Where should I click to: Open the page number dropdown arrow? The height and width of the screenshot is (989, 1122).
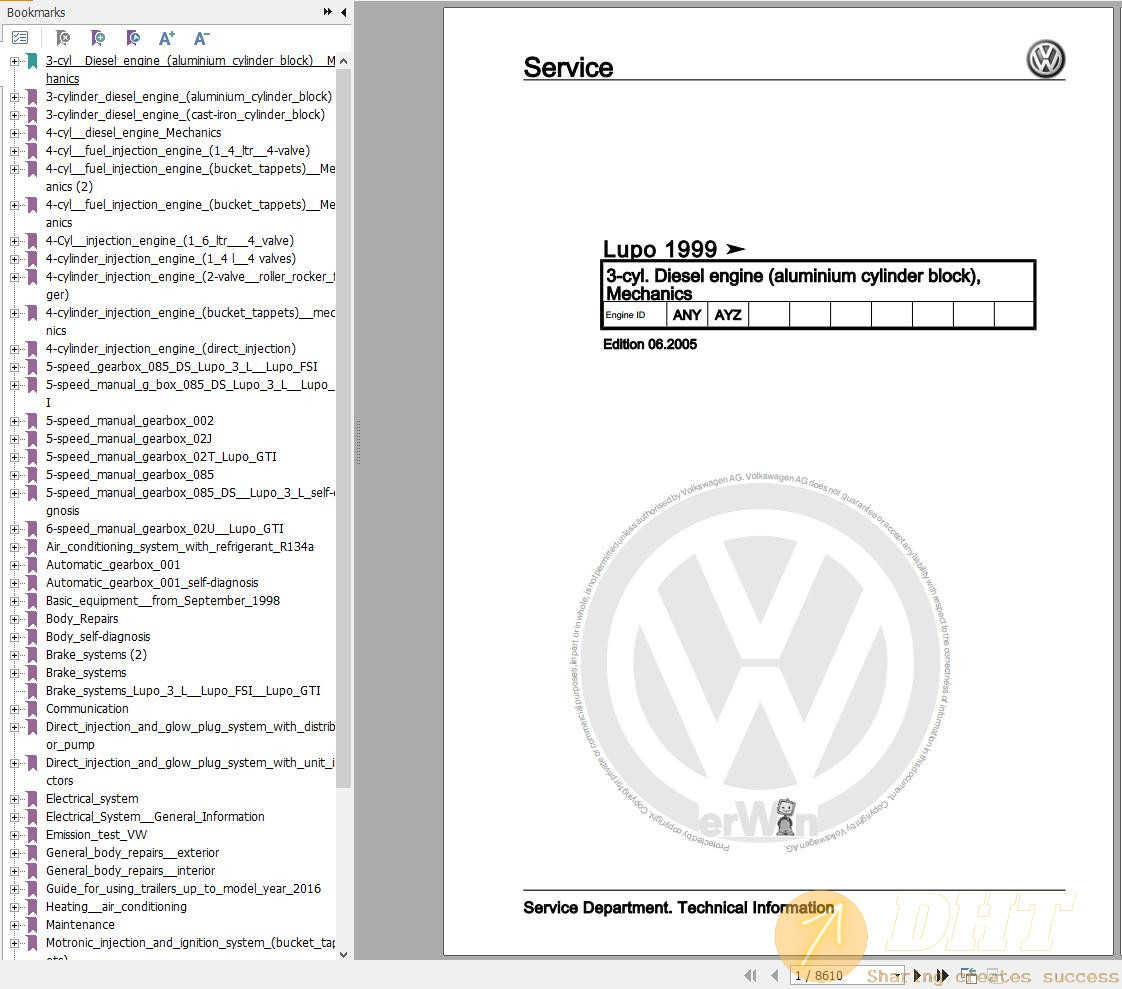point(897,975)
